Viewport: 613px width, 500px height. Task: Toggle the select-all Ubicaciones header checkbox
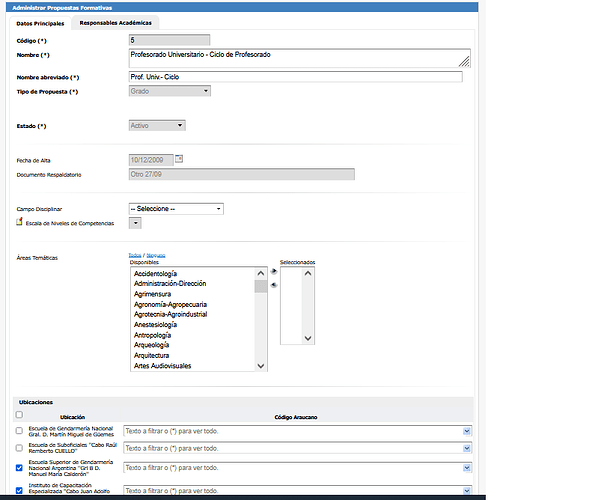point(19,415)
